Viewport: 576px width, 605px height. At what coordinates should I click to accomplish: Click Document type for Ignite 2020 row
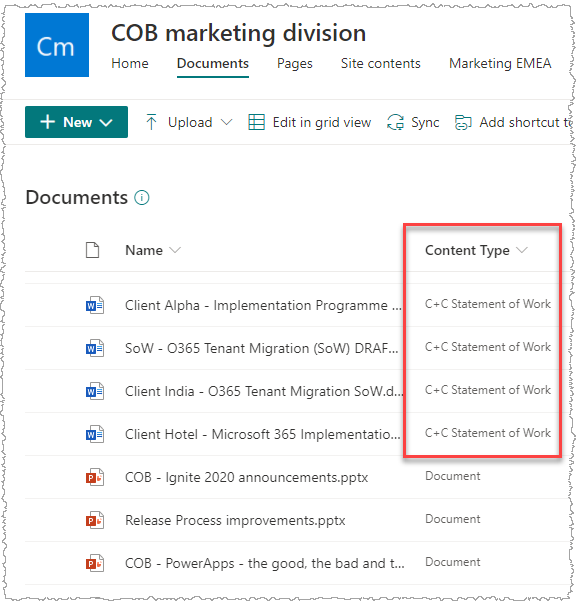coord(453,476)
